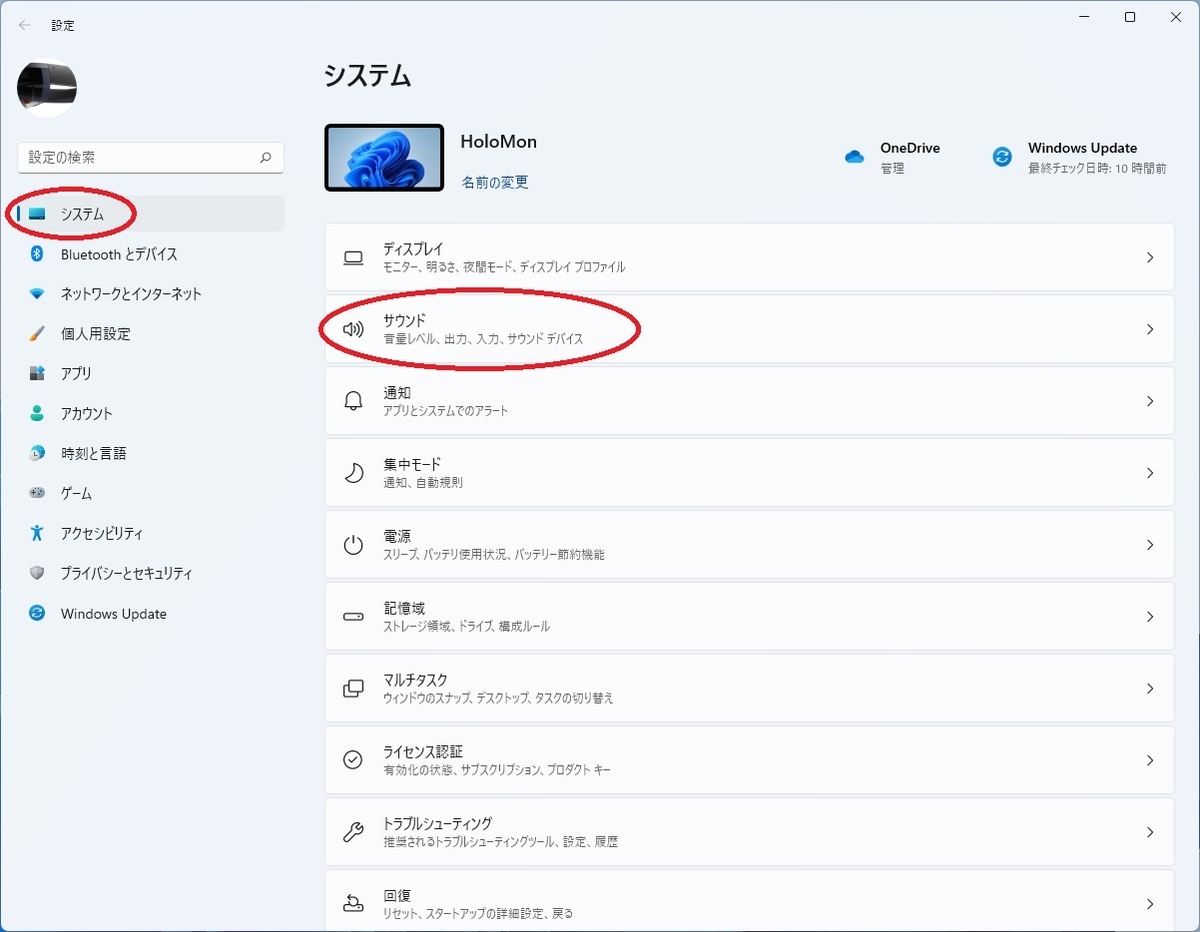The height and width of the screenshot is (932, 1200).
Task: Click the HoloMon device thumbnail
Action: coord(384,158)
